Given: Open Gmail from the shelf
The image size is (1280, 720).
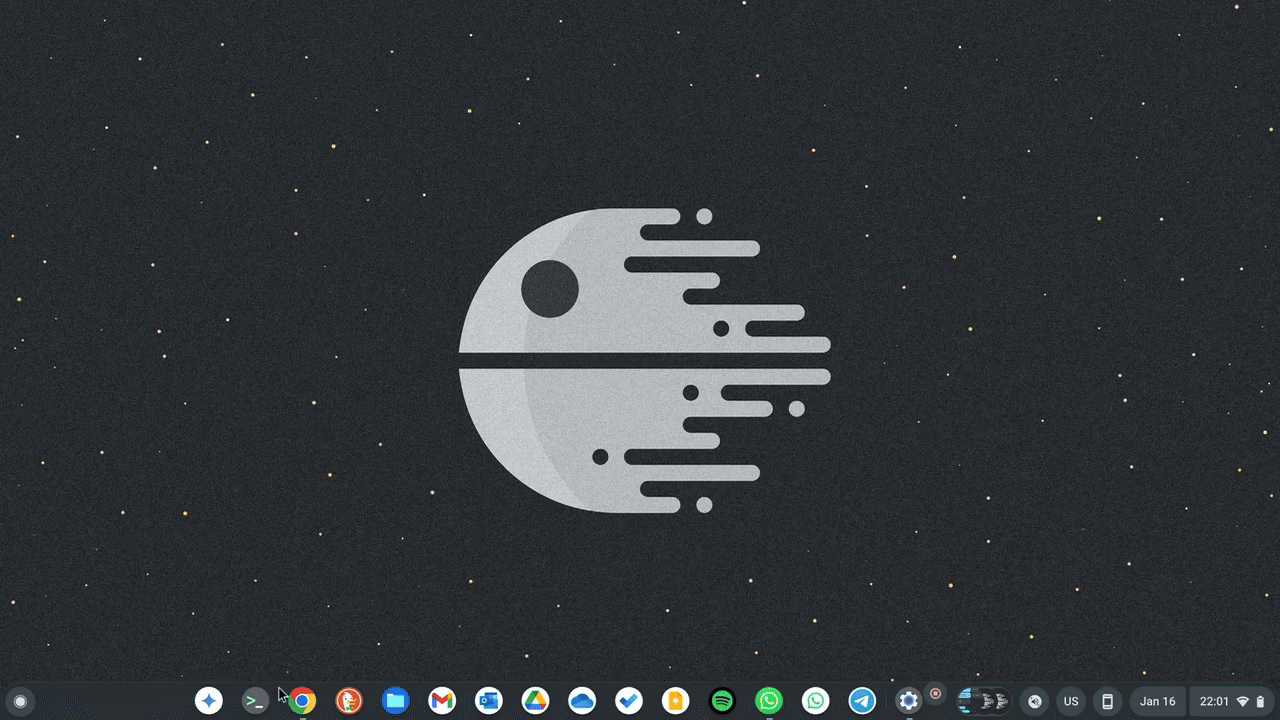Looking at the screenshot, I should (442, 701).
